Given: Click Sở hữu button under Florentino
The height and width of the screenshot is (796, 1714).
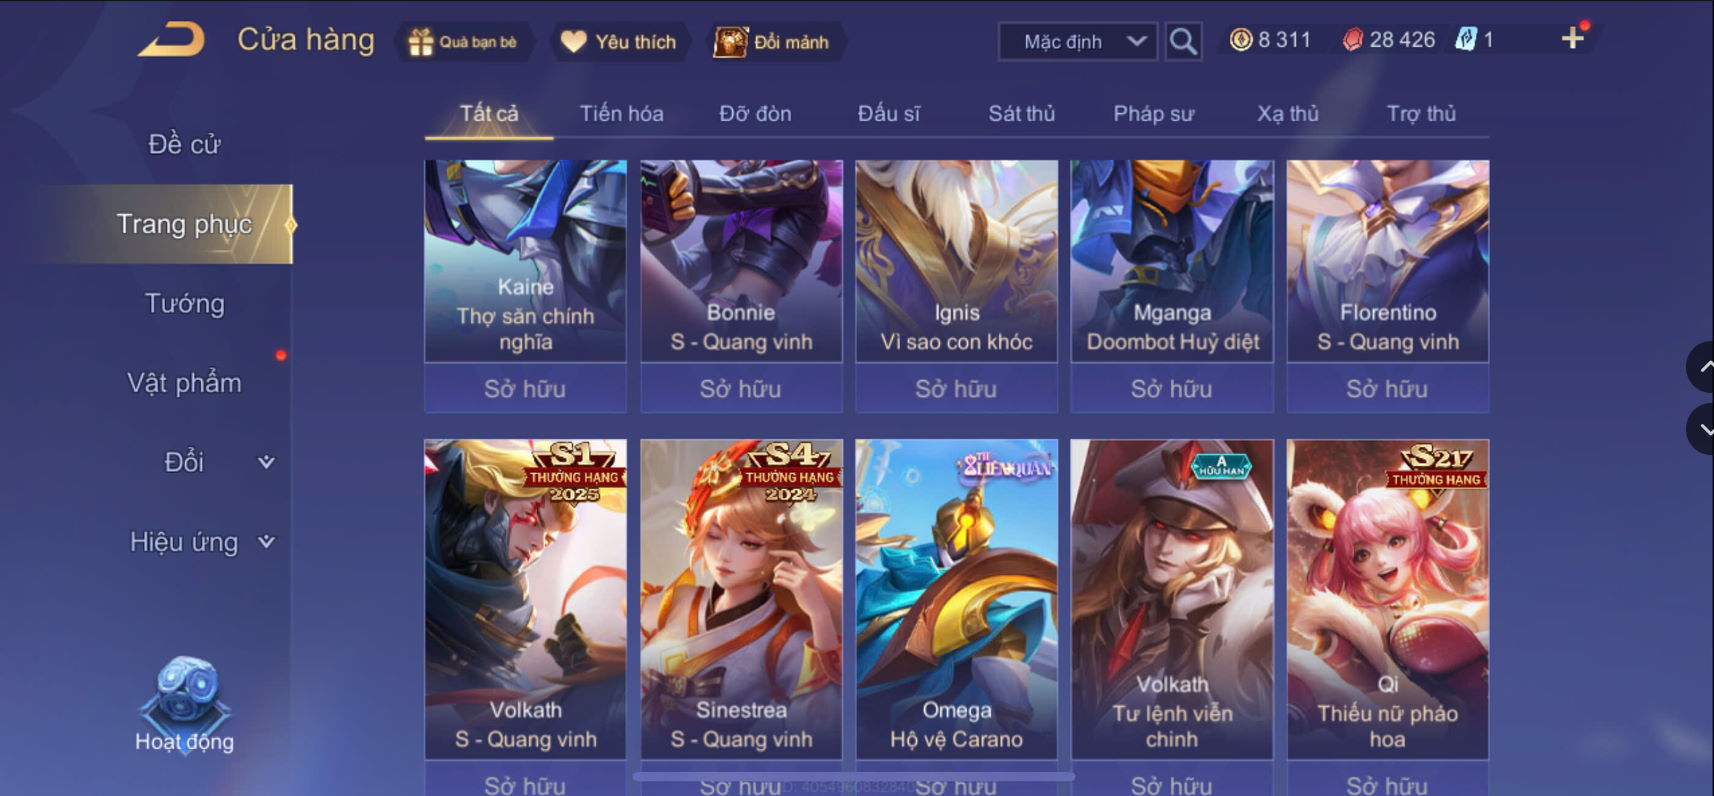Looking at the screenshot, I should click(x=1387, y=389).
